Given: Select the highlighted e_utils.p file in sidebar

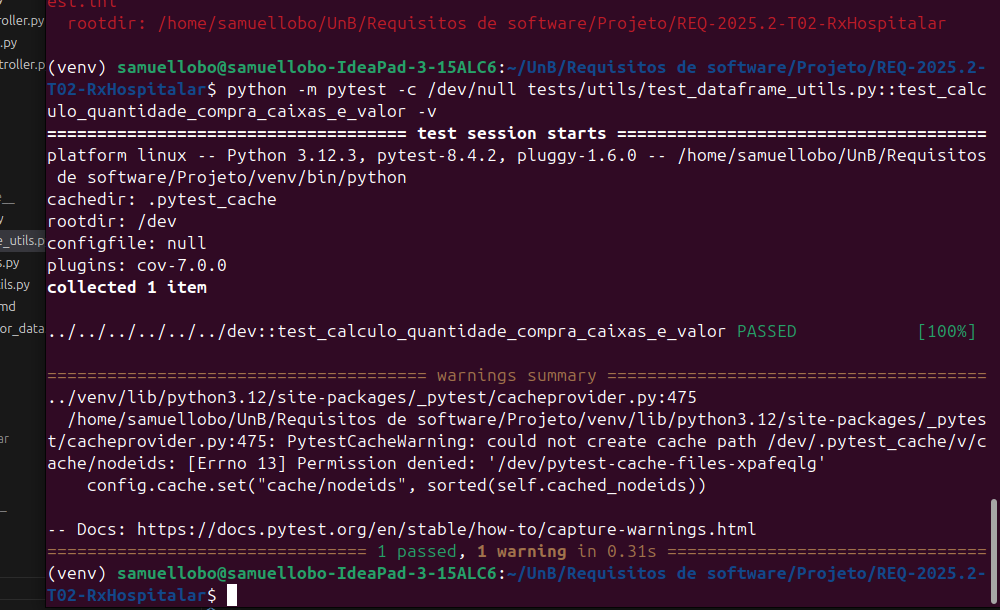Looking at the screenshot, I should pos(22,241).
